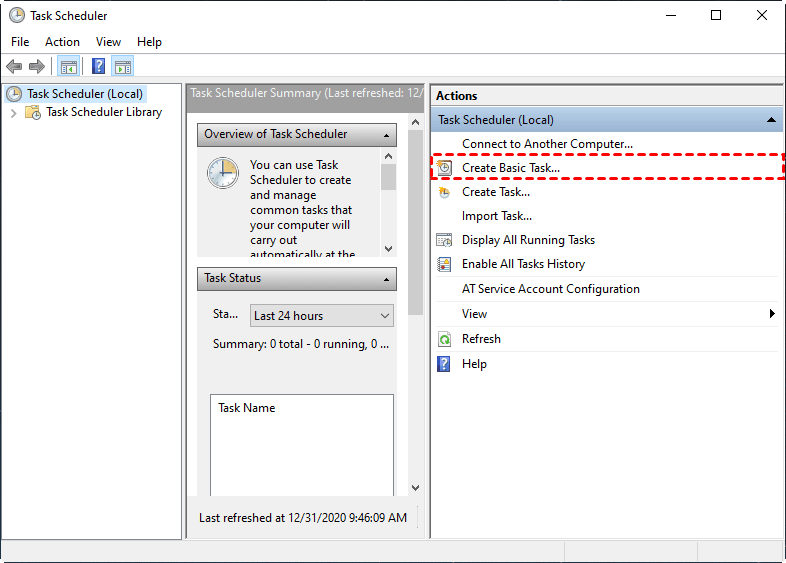
Task: Click the blue Help question-mark toolbar icon
Action: tap(98, 67)
